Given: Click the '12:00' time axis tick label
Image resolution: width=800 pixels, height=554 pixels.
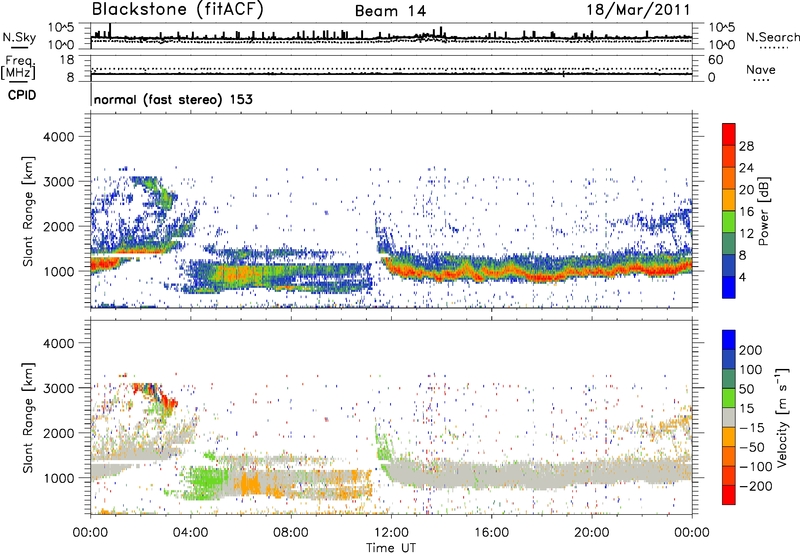Looking at the screenshot, I should coord(391,533).
